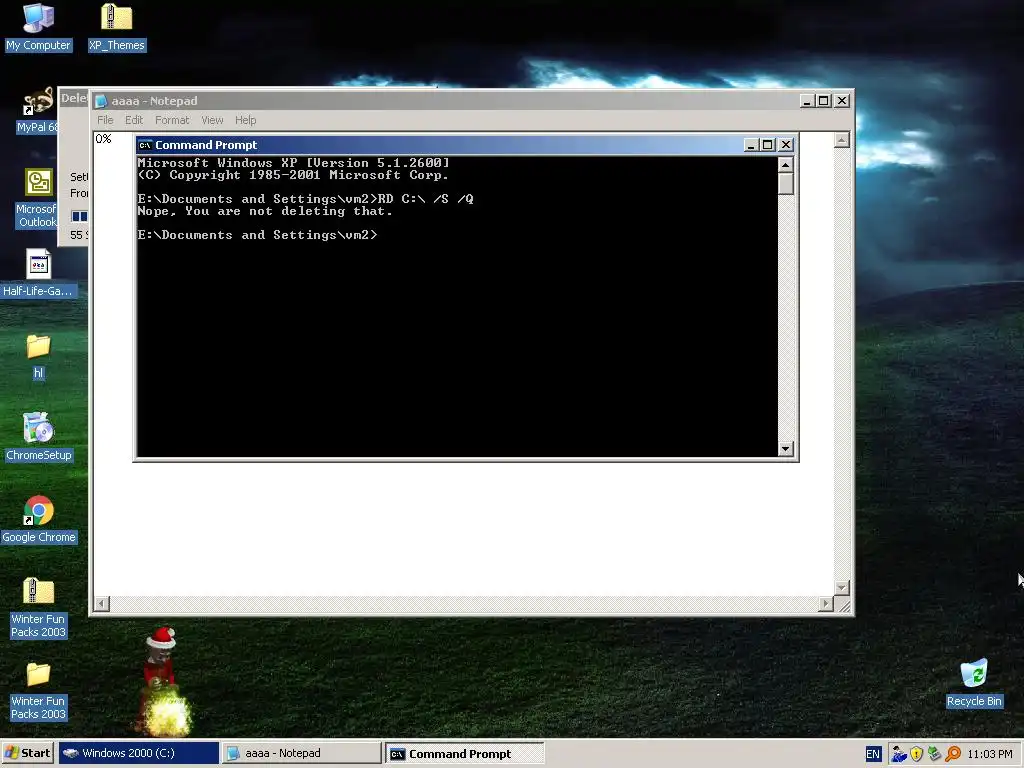Click the '0%' text in Notepad
1024x768 pixels.
(x=103, y=138)
